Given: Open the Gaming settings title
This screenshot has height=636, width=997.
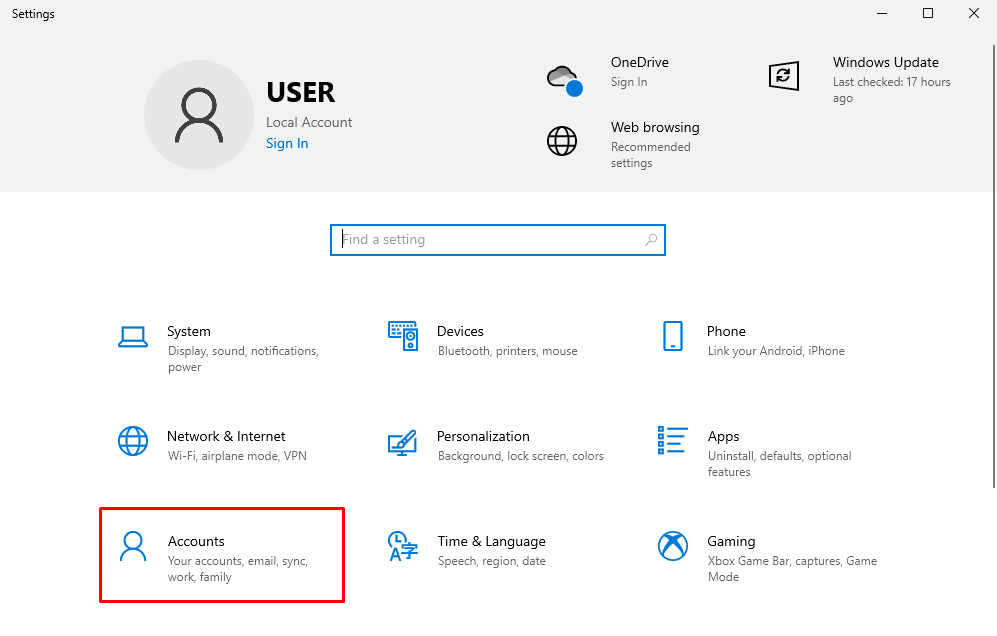Looking at the screenshot, I should 731,541.
